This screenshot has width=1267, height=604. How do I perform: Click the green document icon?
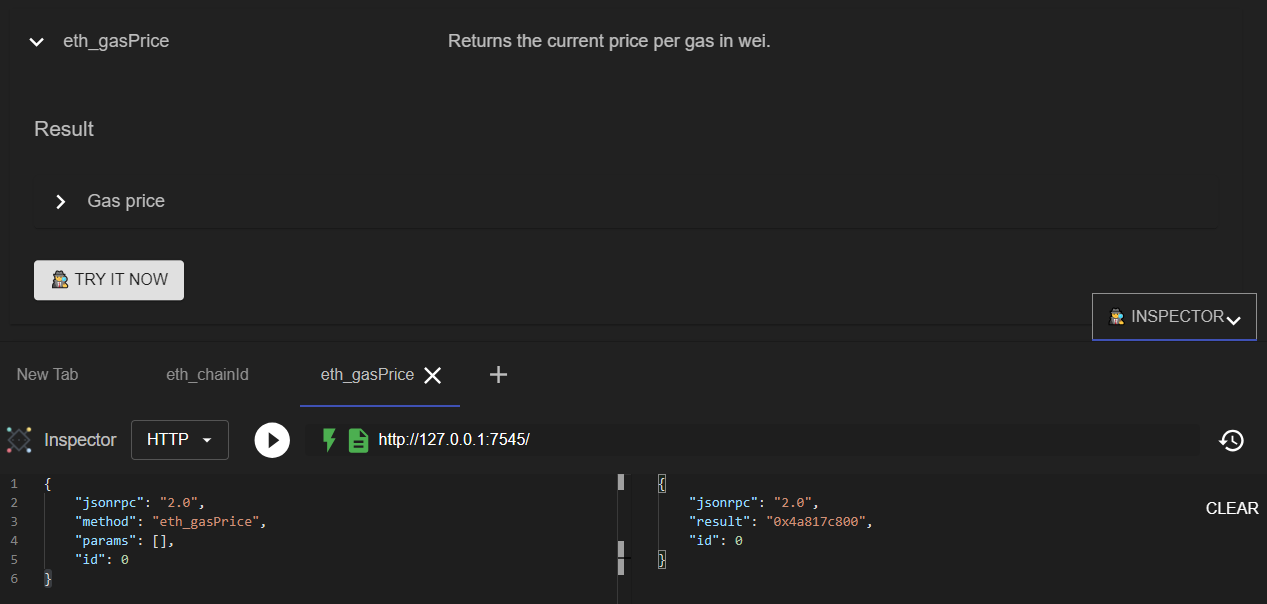[358, 440]
